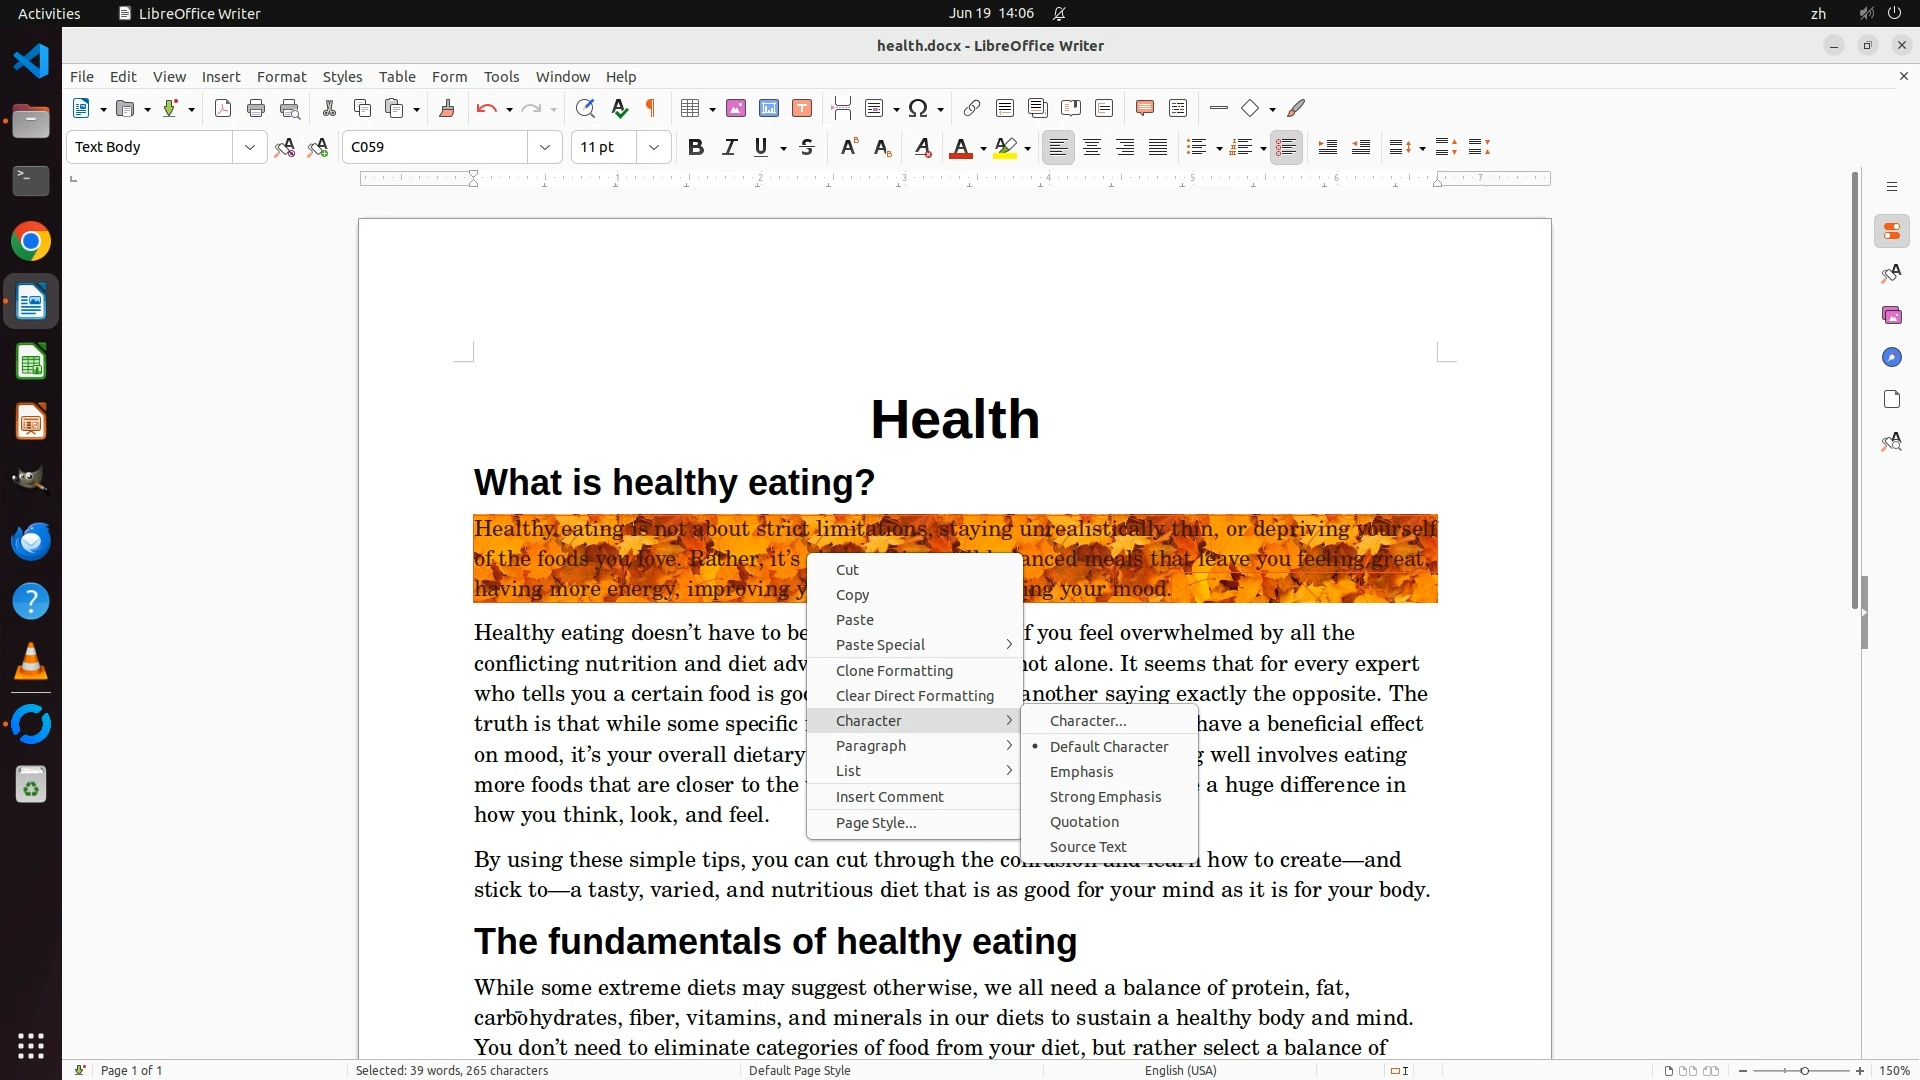Choose Clear Direct Formatting from context menu
The width and height of the screenshot is (1920, 1080).
(x=914, y=696)
